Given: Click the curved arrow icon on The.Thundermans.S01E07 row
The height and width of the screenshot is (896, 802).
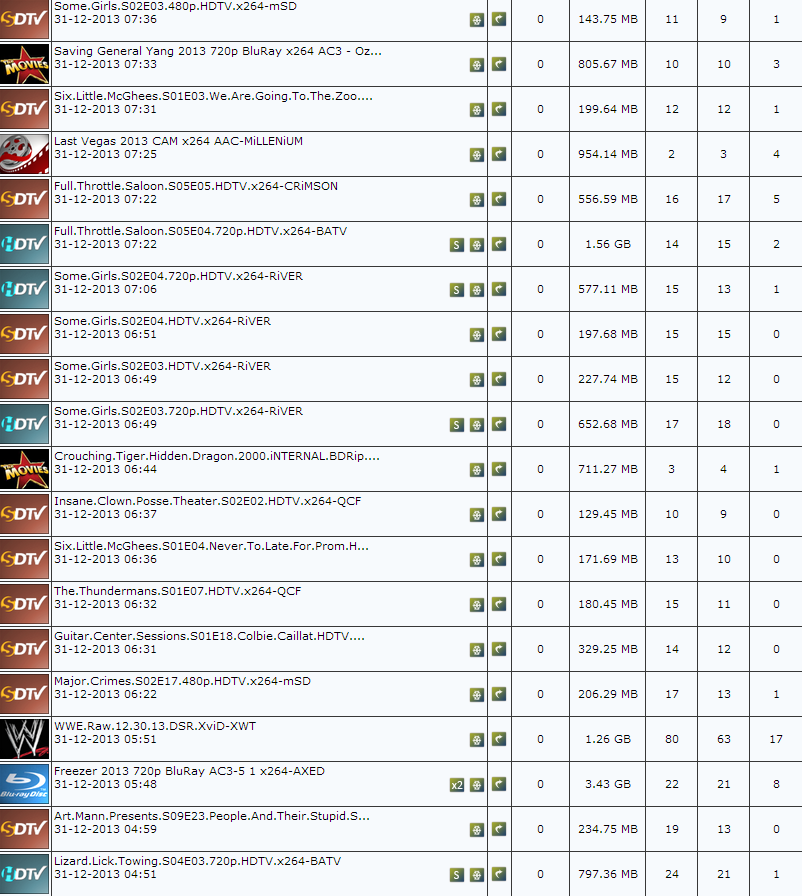Looking at the screenshot, I should [499, 604].
